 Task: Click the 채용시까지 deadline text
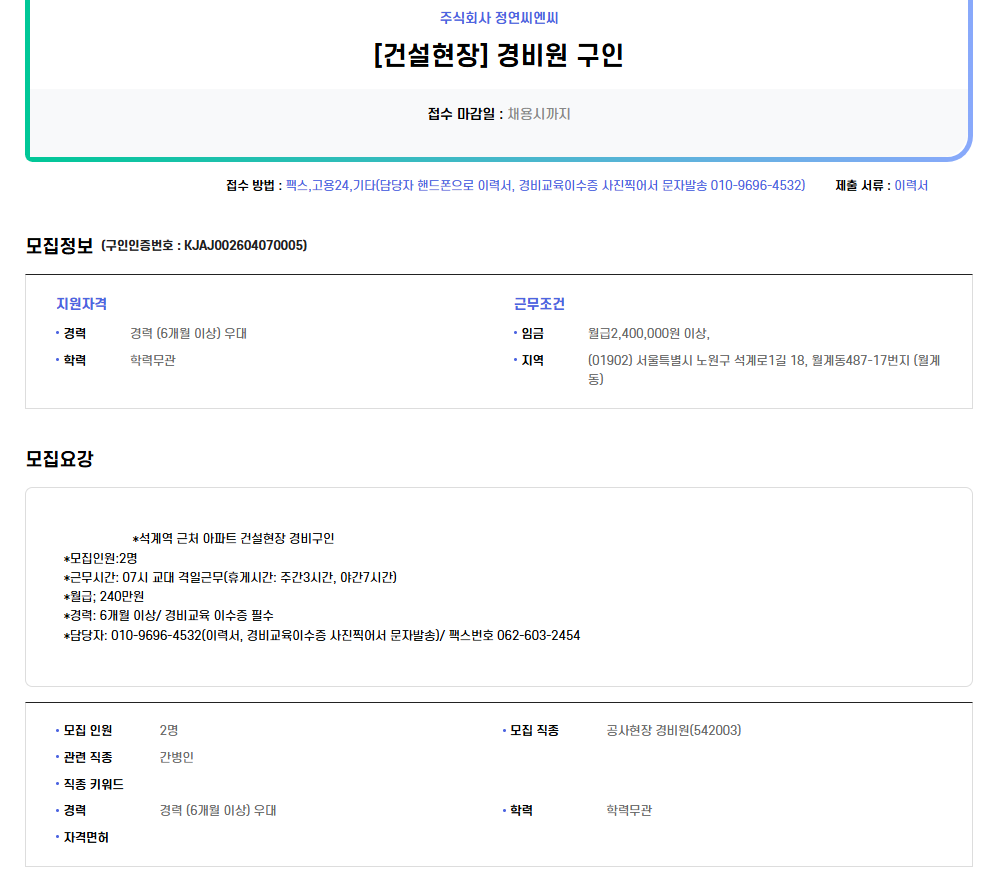click(x=538, y=114)
